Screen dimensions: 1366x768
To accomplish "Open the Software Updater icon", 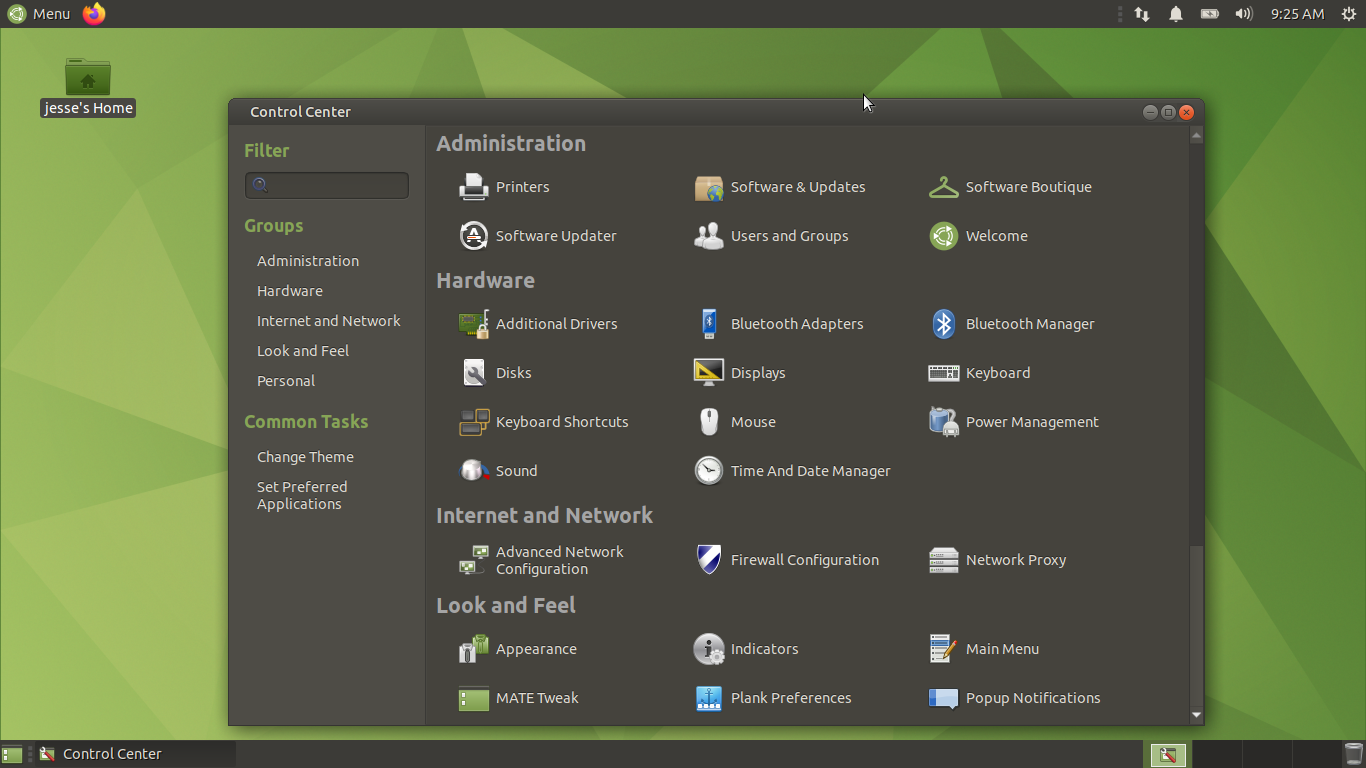I will [473, 236].
